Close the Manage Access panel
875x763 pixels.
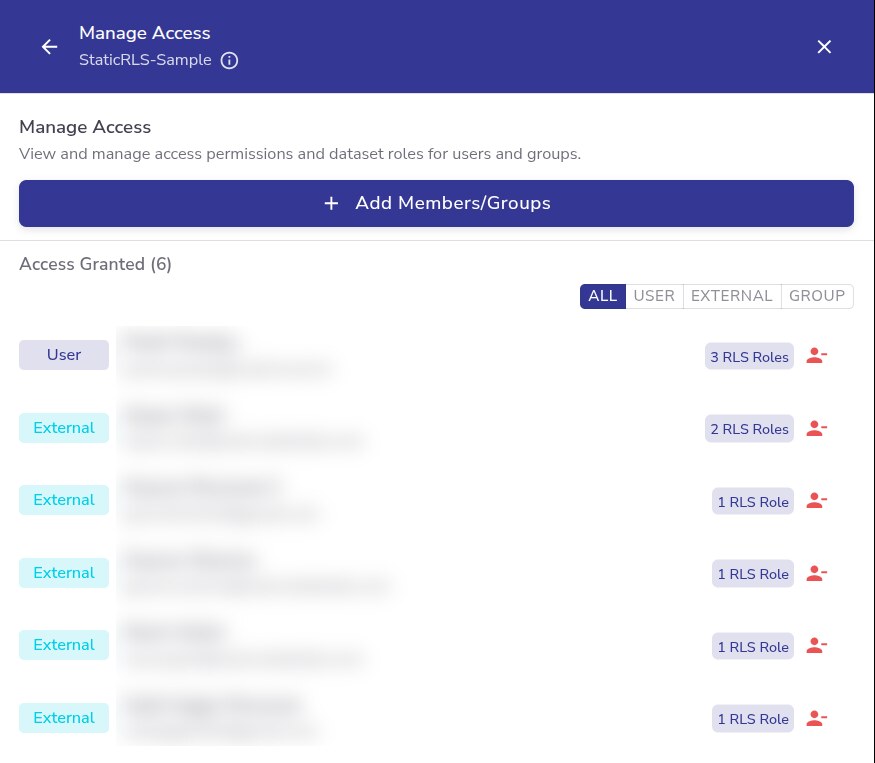[824, 47]
